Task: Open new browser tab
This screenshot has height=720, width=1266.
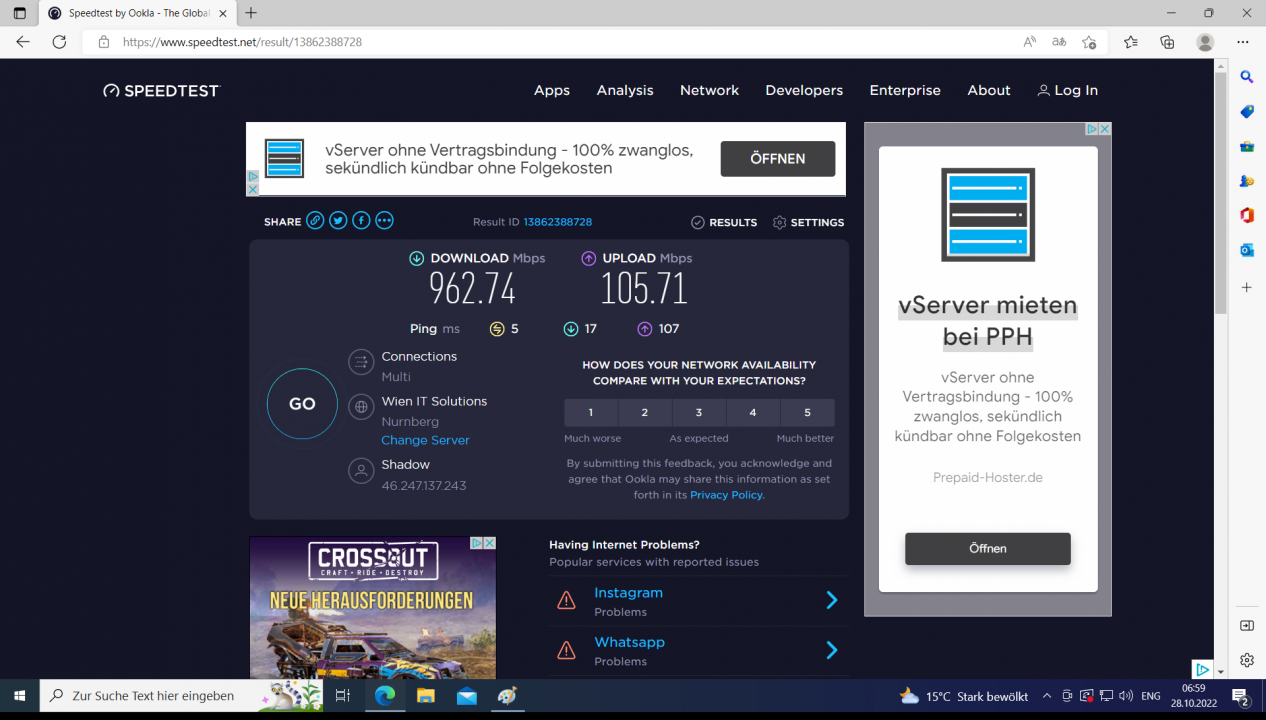Action: 251,13
